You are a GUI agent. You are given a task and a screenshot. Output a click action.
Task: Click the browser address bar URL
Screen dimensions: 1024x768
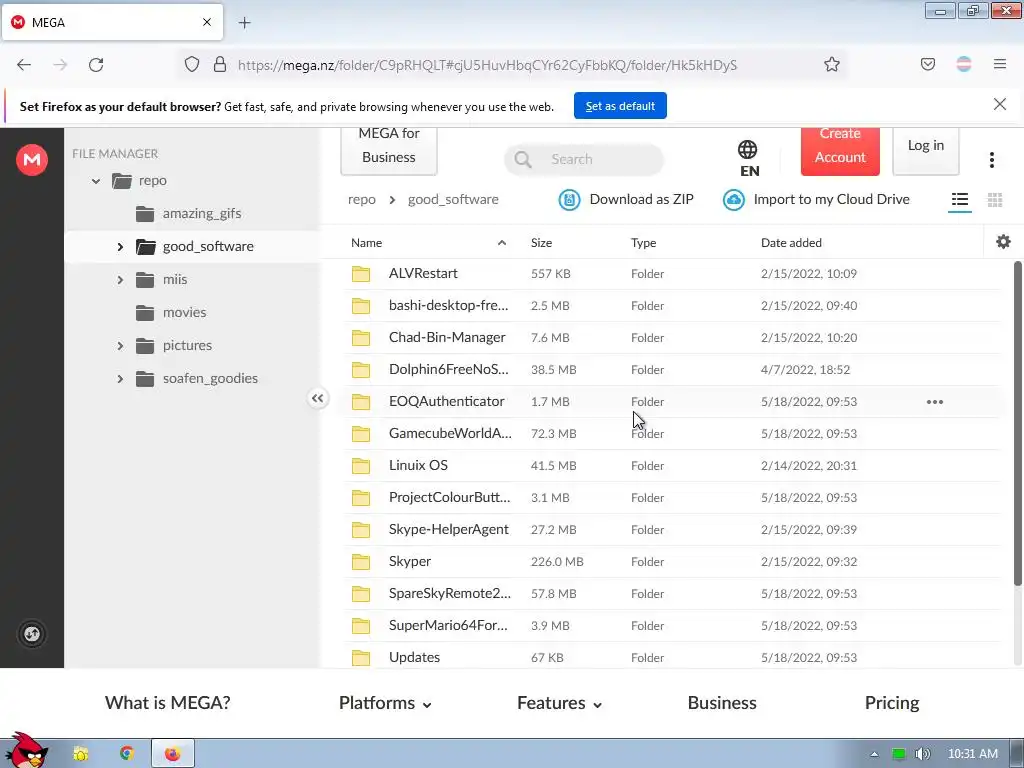coord(487,65)
